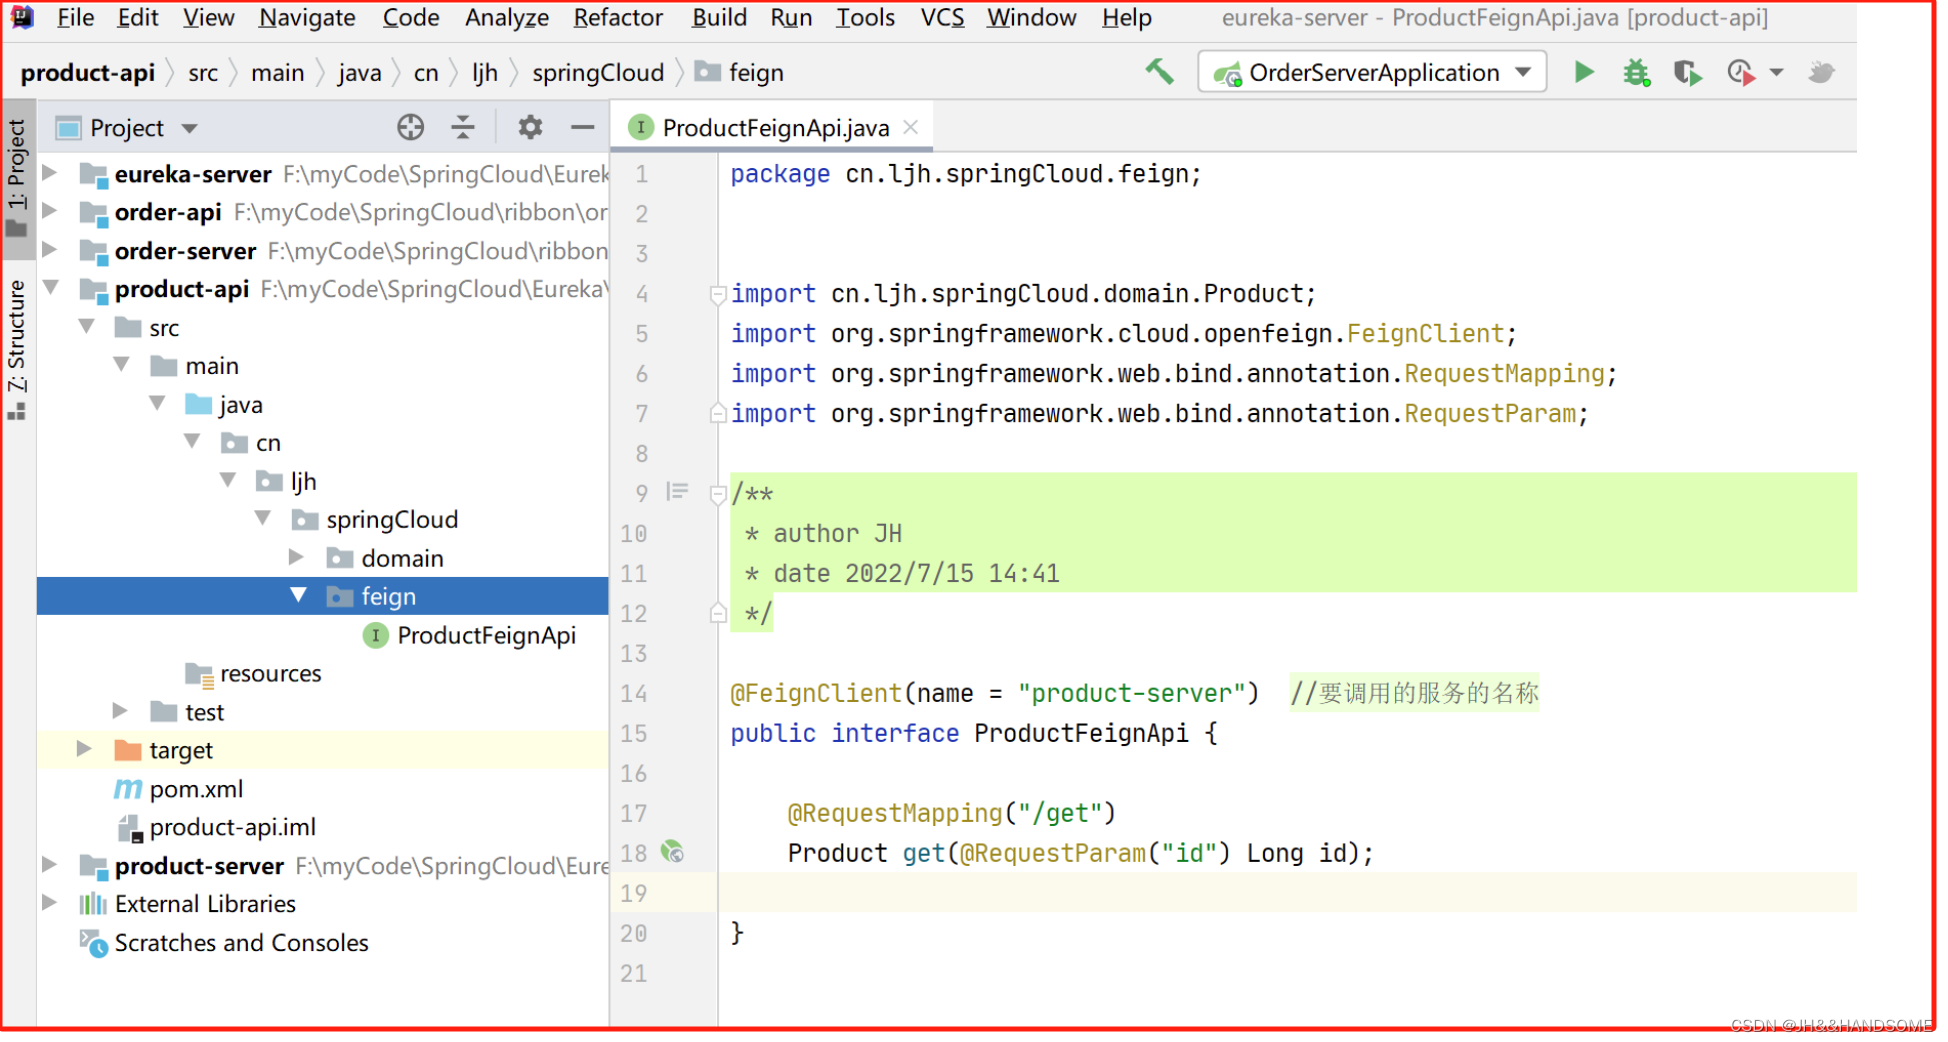Image resolution: width=1948 pixels, height=1042 pixels.
Task: Expand the order-api module
Action: 50,212
